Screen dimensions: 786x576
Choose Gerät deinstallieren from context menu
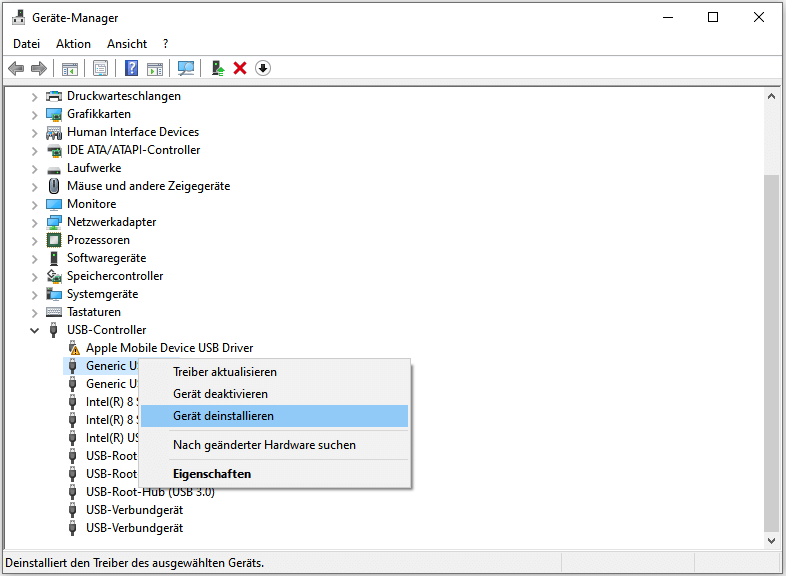click(274, 416)
